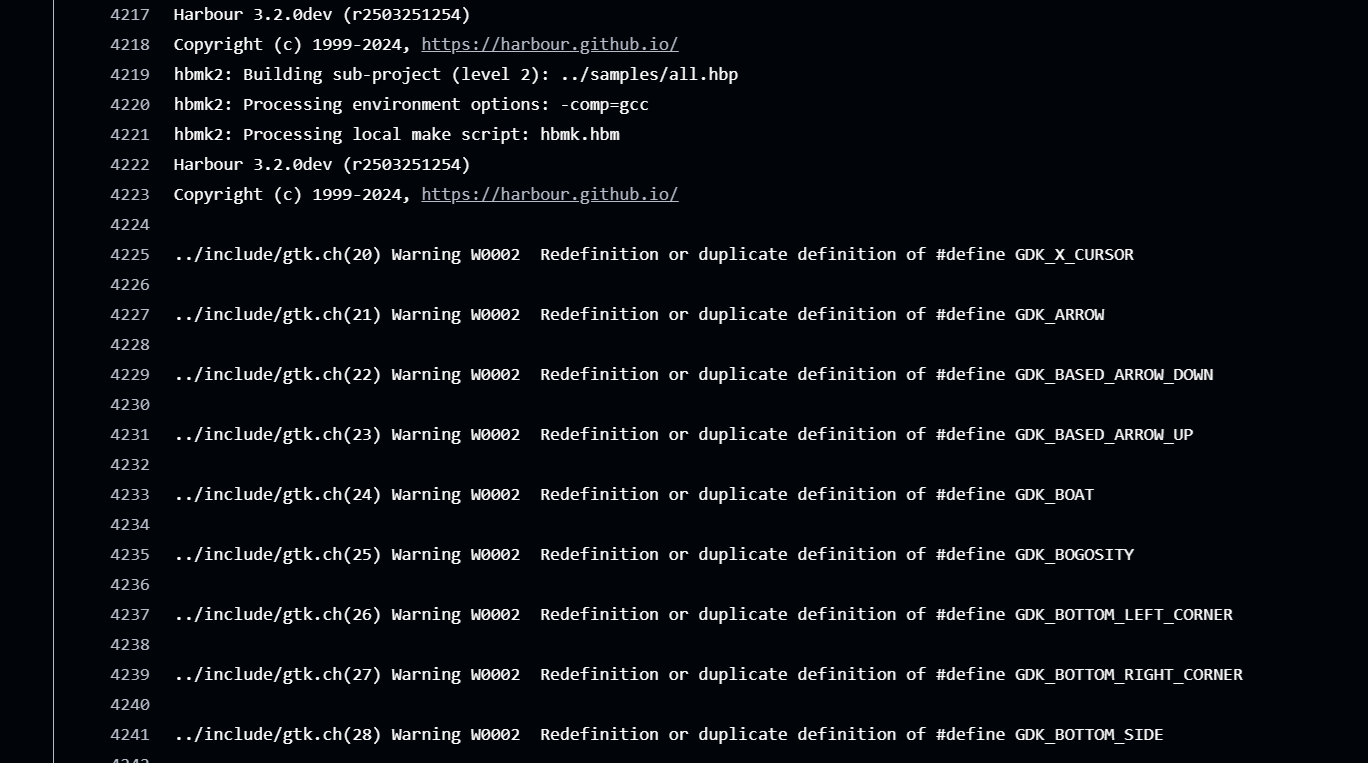1368x763 pixels.
Task: Click line number 4227
Action: [130, 315]
